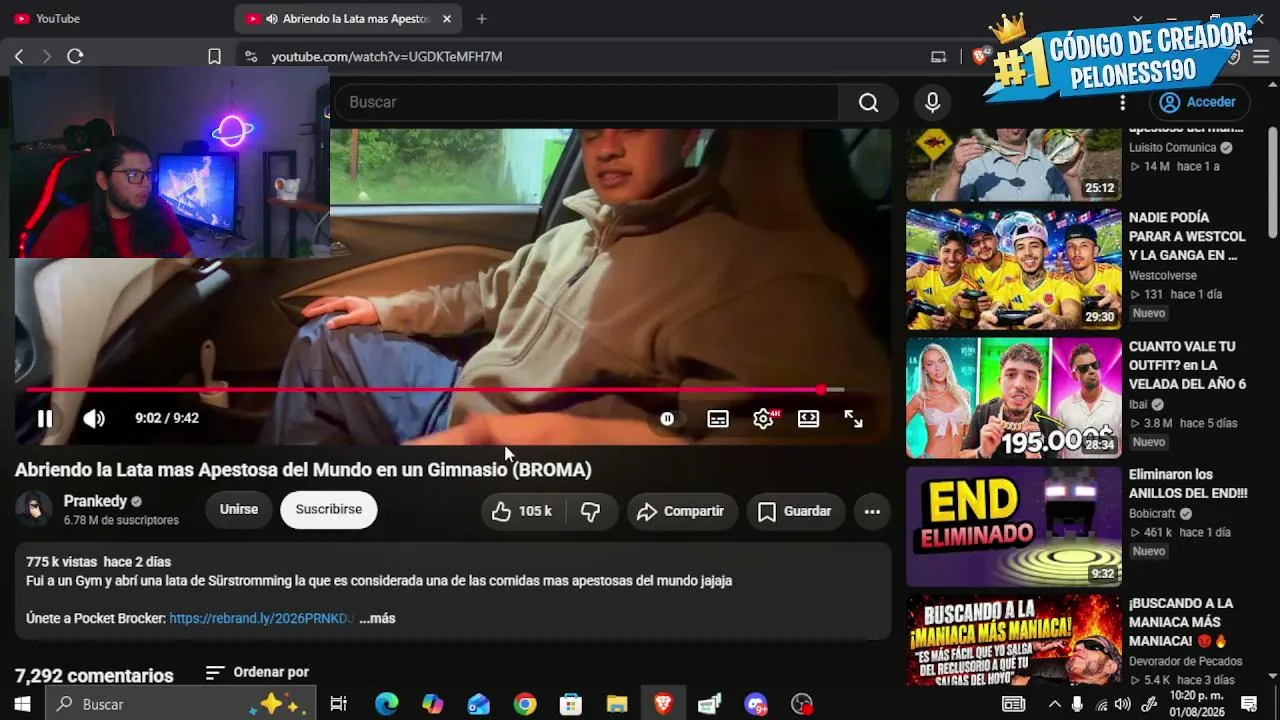Screen dimensions: 1280x720
Task: Click the Devorador de Pecados channel name
Action: pos(1186,661)
